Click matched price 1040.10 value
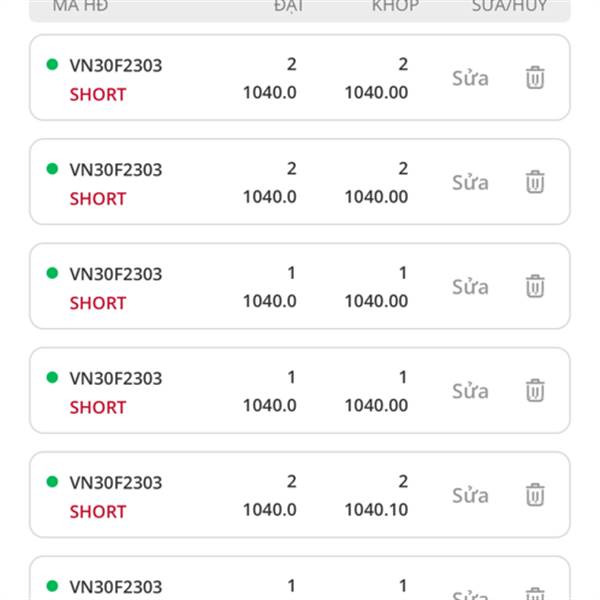The image size is (600, 600). coord(376,510)
